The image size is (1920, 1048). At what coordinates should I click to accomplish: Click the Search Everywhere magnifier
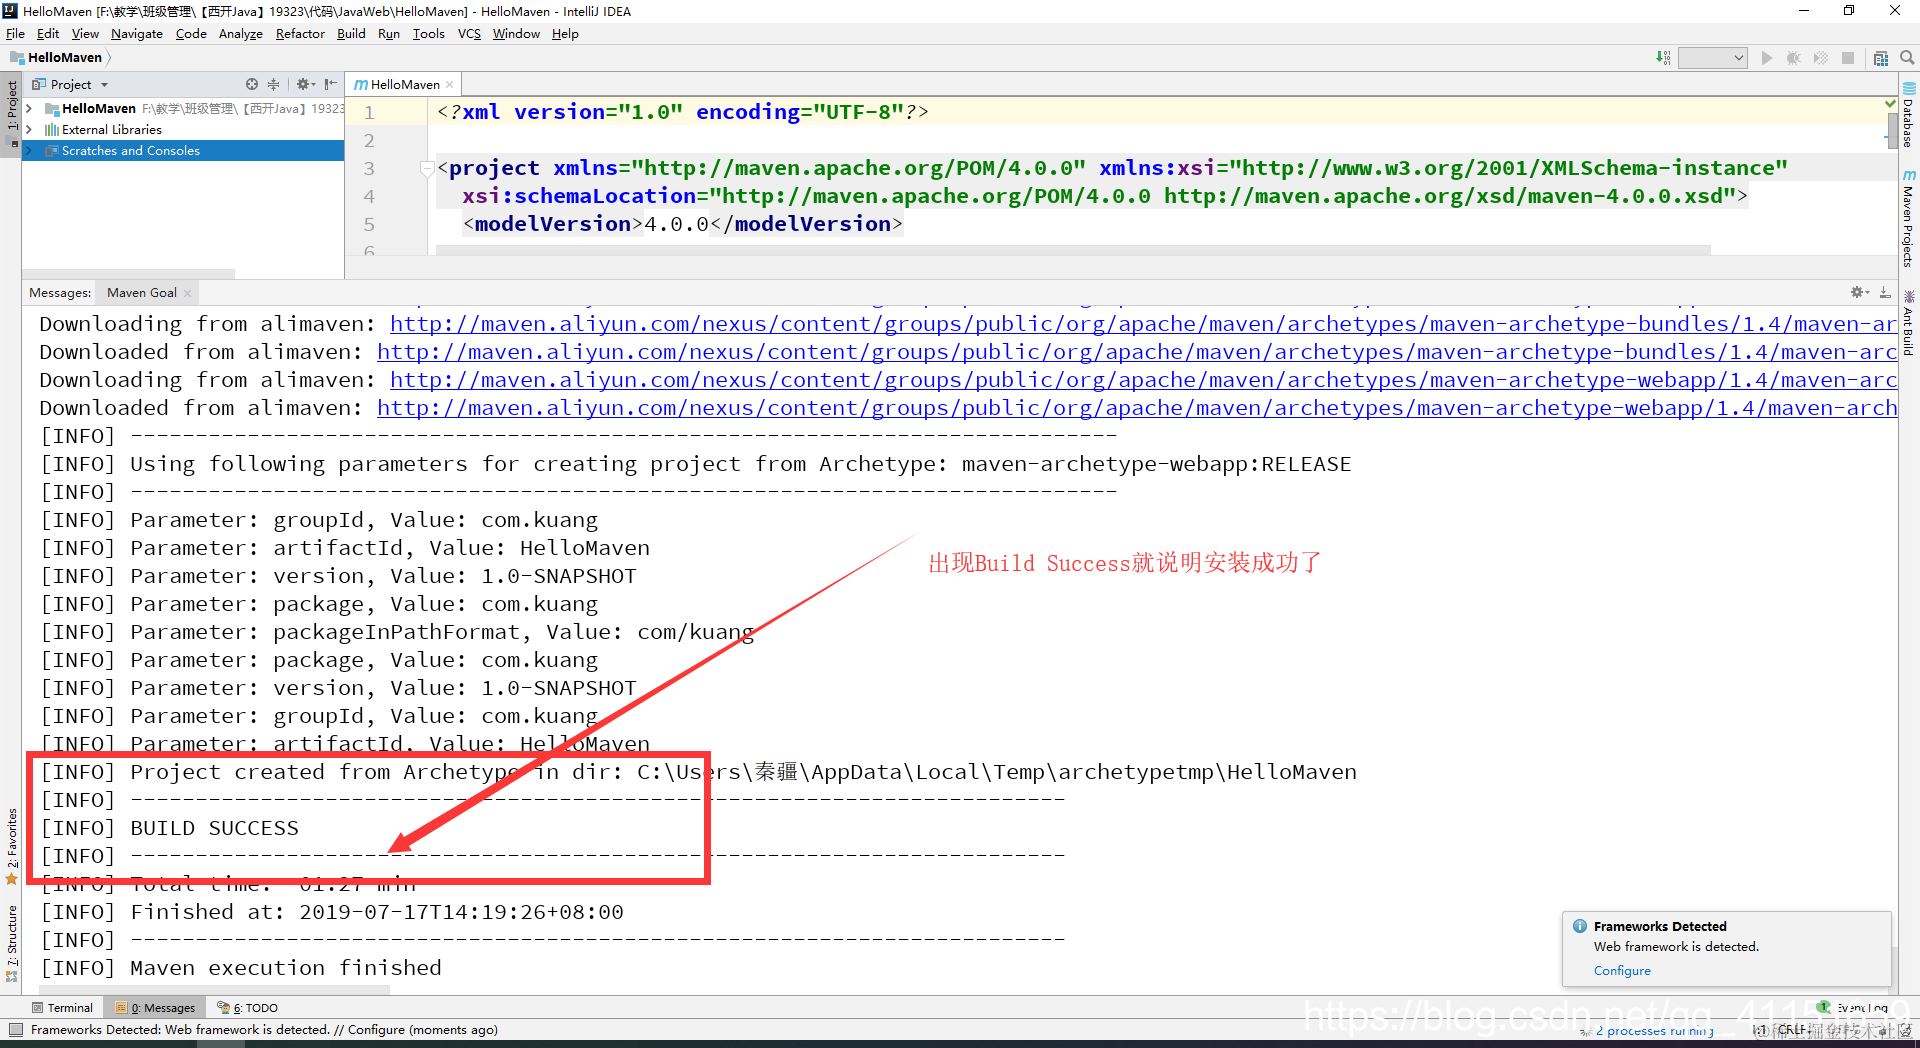(1907, 58)
